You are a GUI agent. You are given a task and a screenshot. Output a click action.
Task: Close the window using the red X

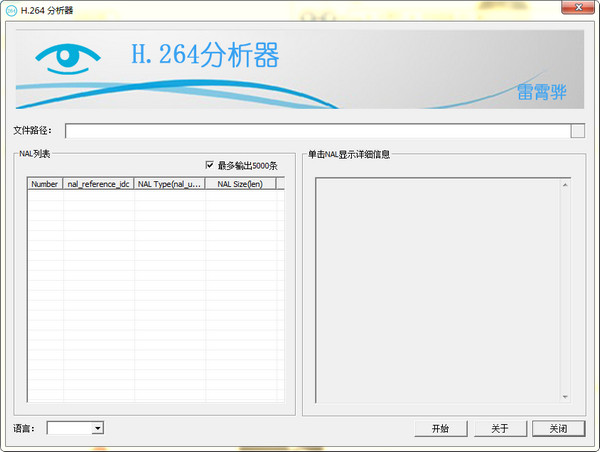[x=577, y=9]
